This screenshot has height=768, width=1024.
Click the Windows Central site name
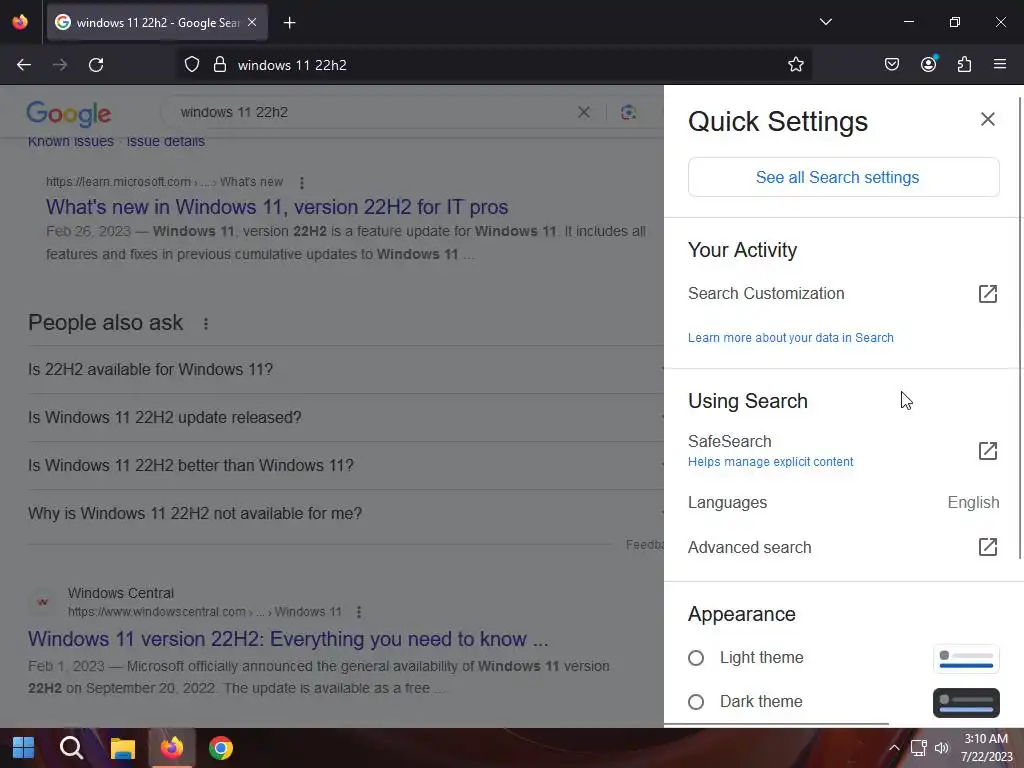pyautogui.click(x=121, y=594)
